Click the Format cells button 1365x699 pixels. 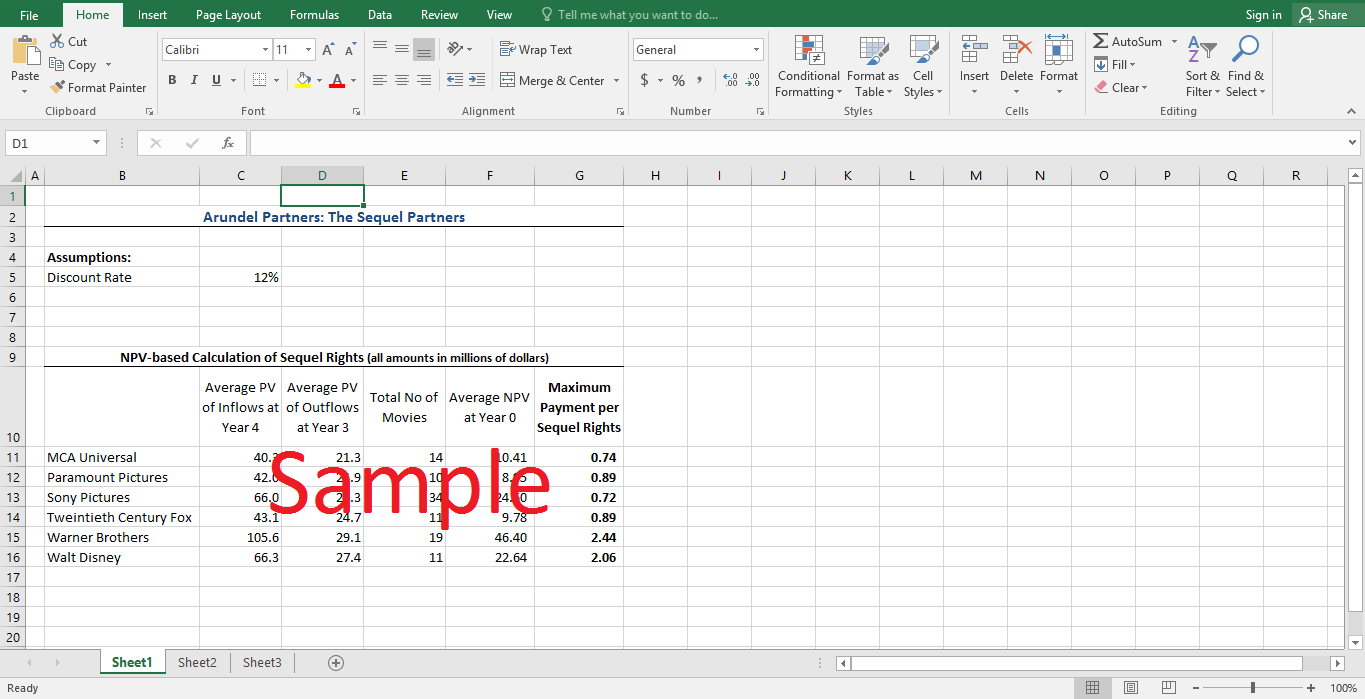(1059, 66)
